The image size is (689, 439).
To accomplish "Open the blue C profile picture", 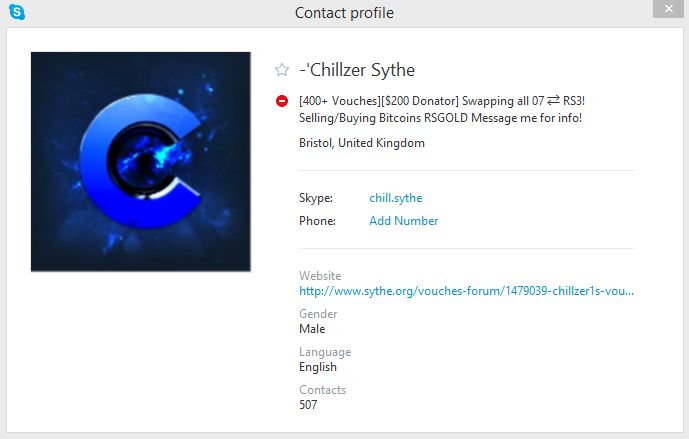I will click(141, 162).
